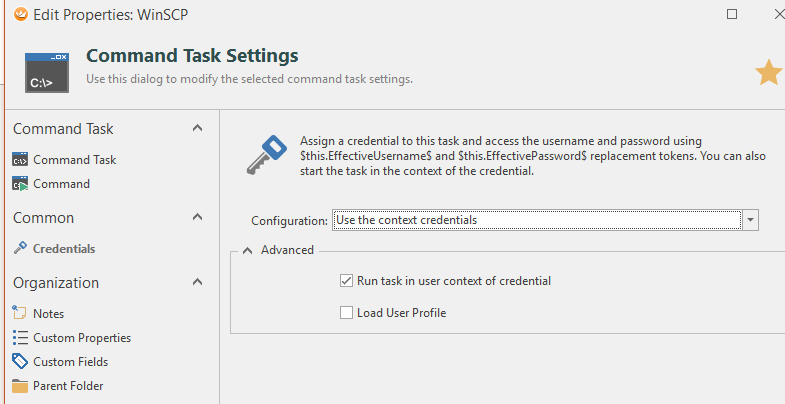
Task: Click the Configuration field showing context credentials
Action: (537, 220)
